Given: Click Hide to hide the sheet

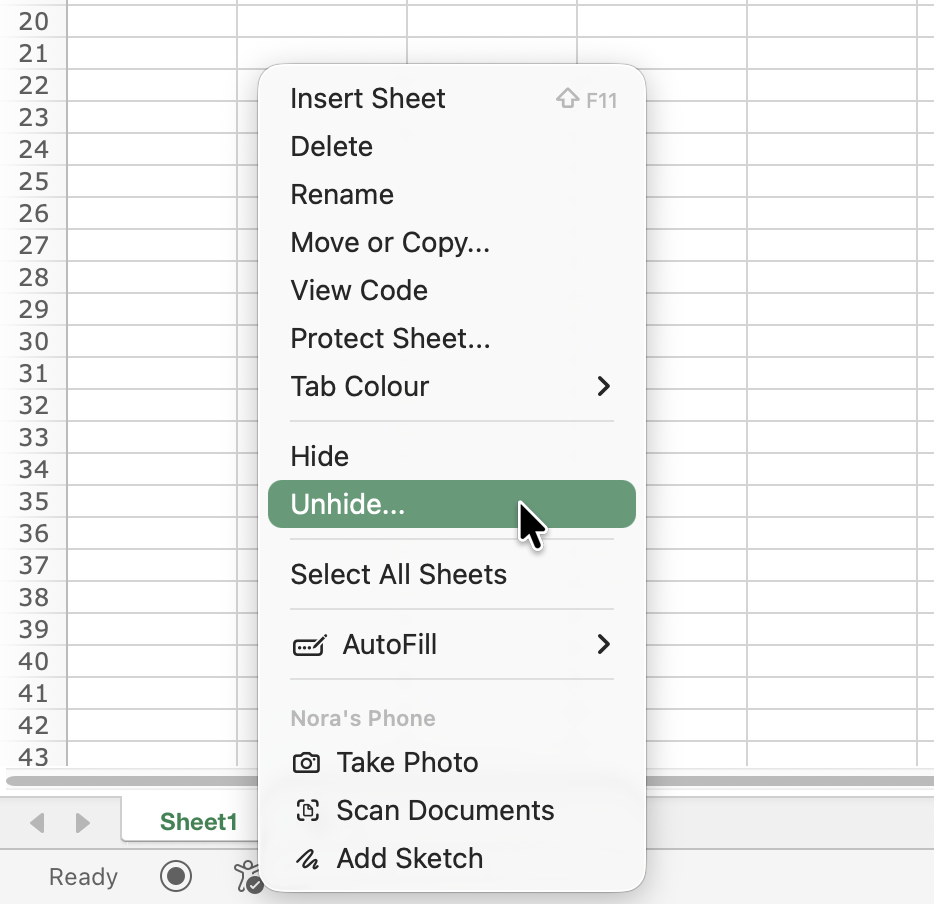Looking at the screenshot, I should click(320, 457).
